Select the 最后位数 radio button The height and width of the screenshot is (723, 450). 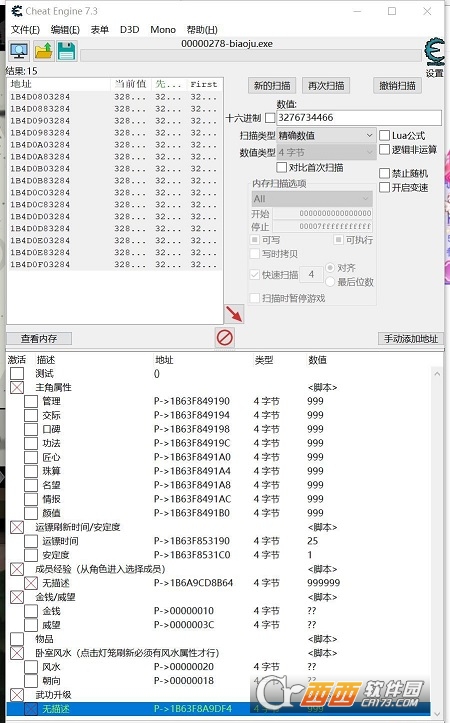tap(330, 281)
